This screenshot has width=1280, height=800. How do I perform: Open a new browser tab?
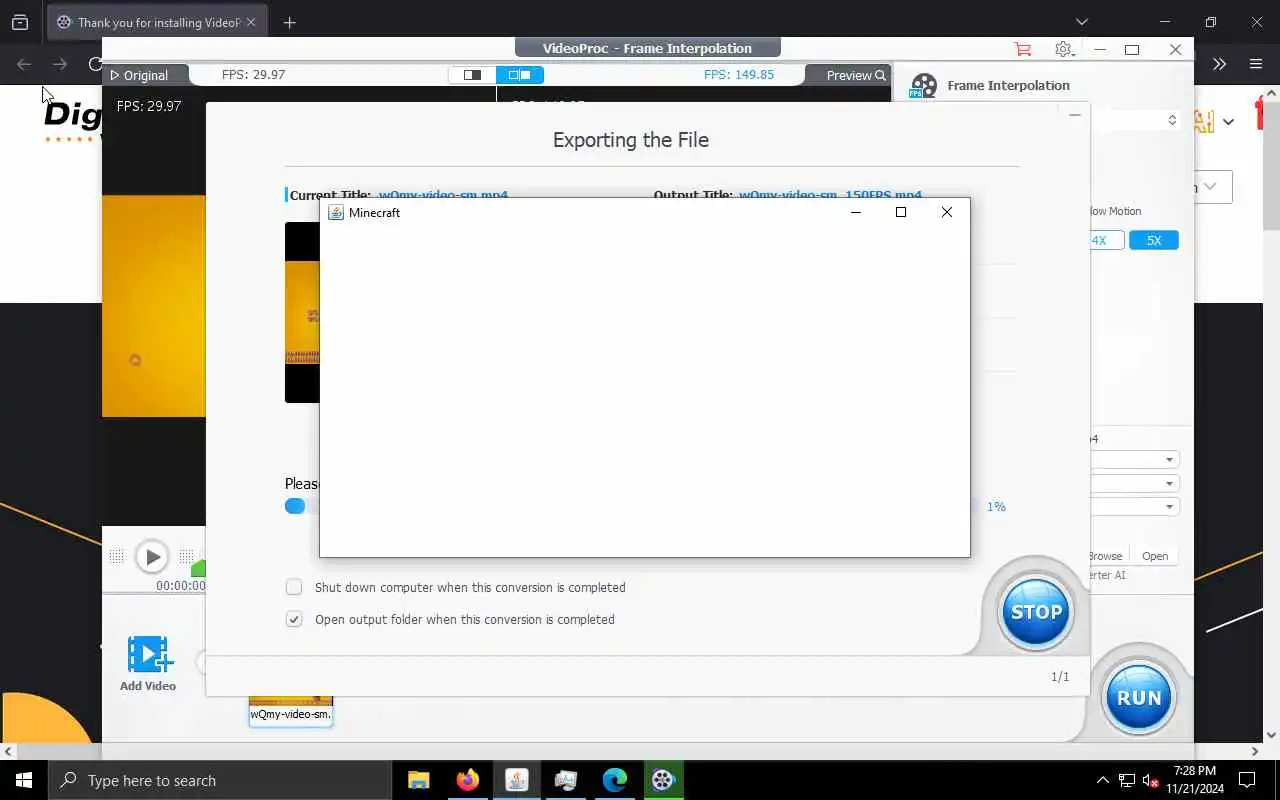click(290, 22)
